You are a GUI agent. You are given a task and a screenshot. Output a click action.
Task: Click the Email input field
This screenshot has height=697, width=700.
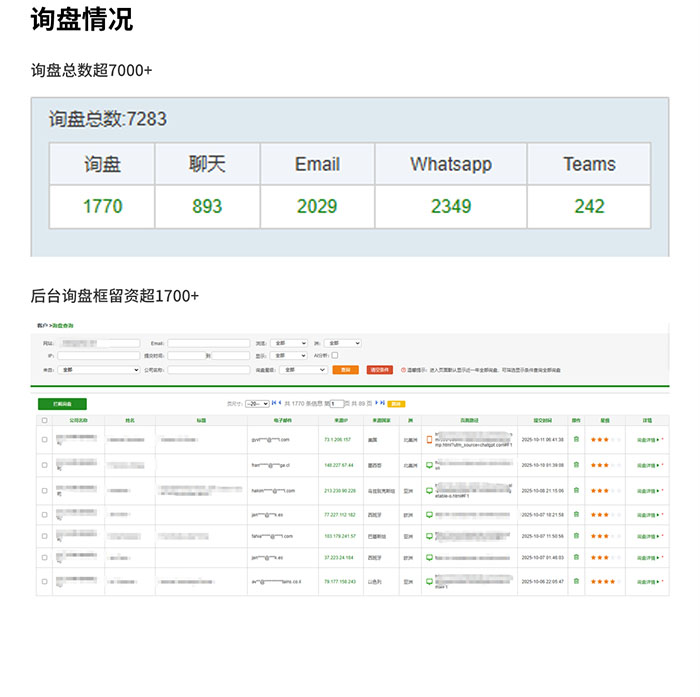[208, 343]
